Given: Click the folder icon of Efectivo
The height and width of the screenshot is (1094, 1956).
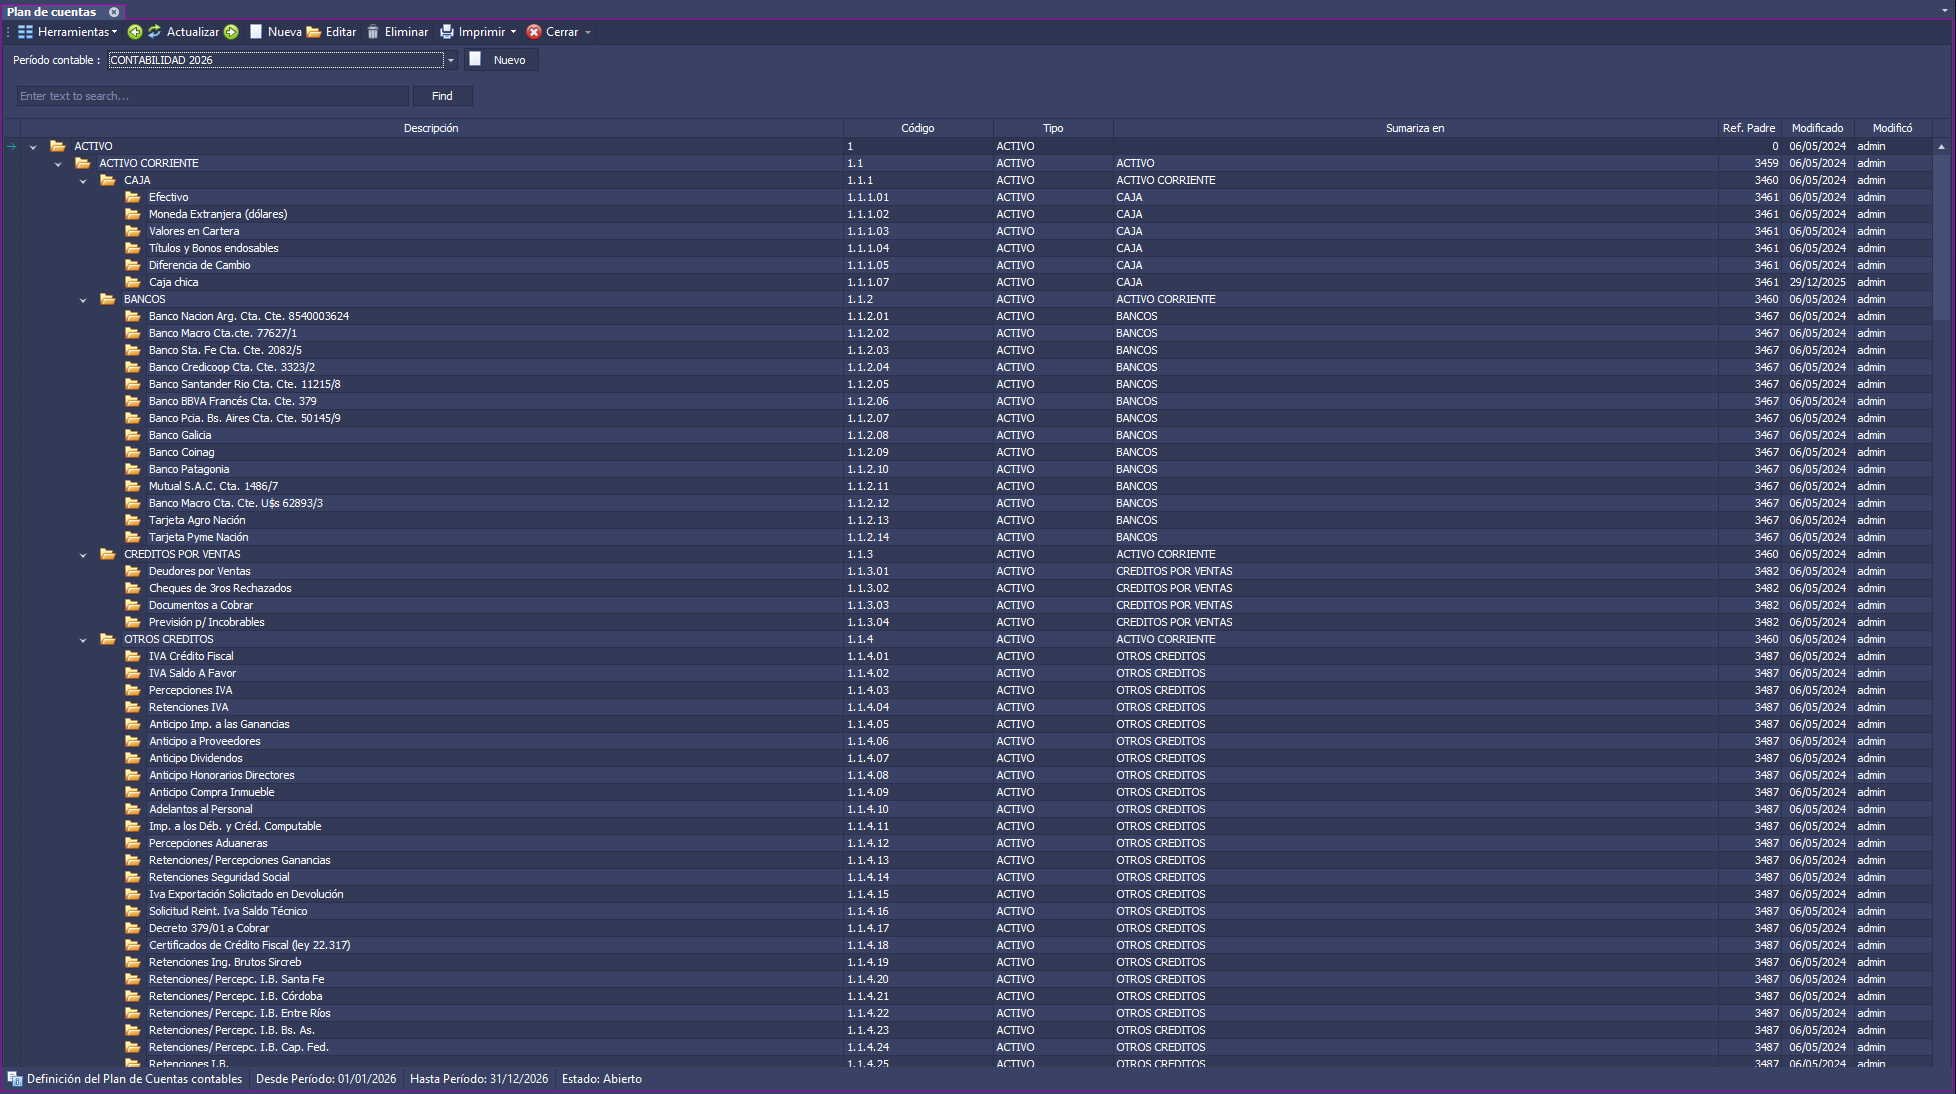Looking at the screenshot, I should point(133,197).
